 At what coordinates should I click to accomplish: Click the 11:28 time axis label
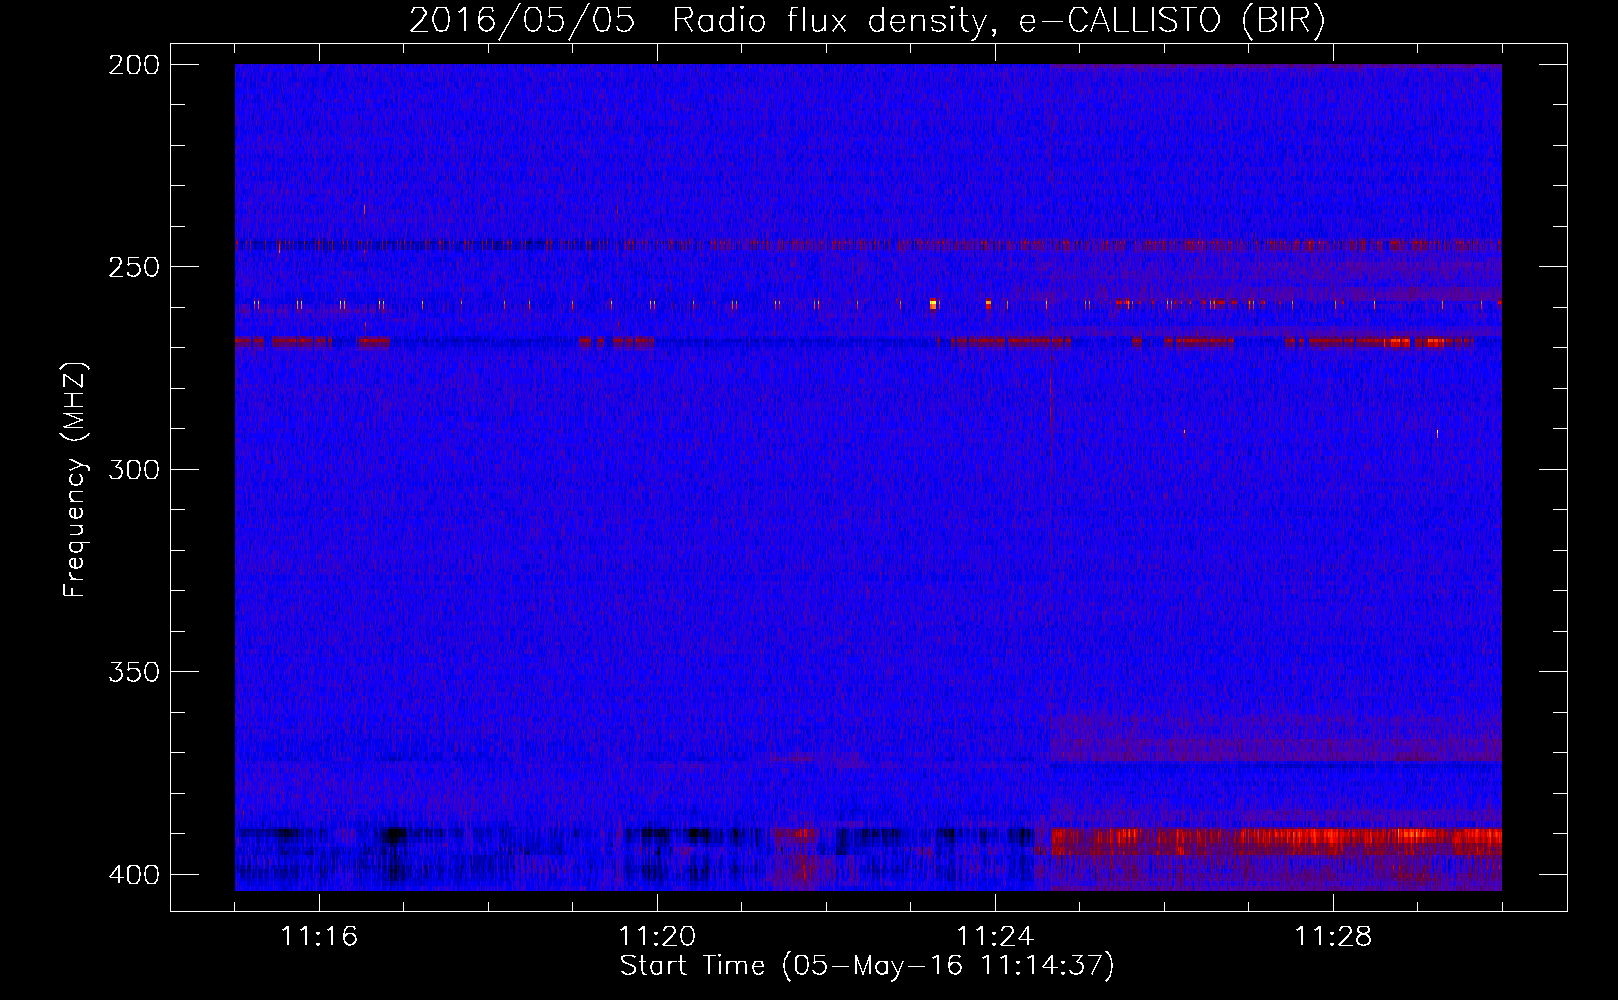click(1333, 937)
